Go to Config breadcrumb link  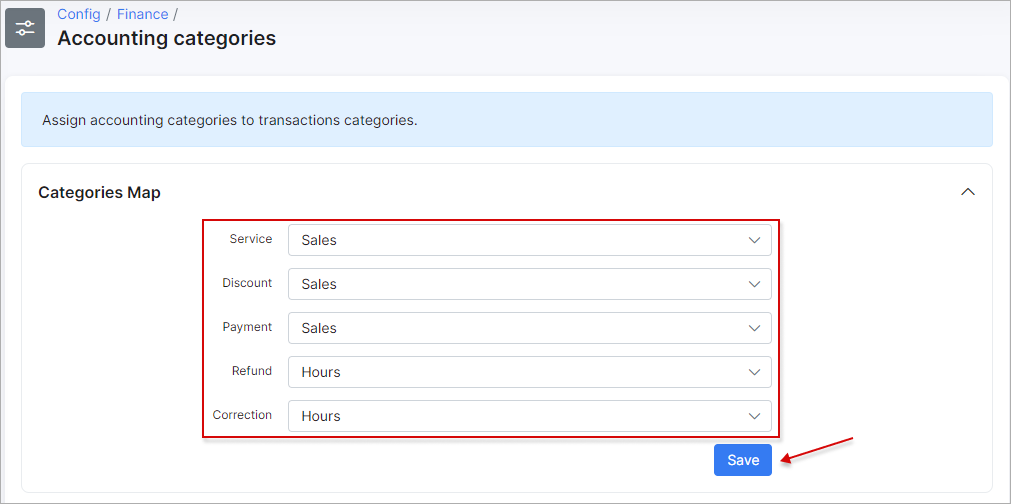[79, 14]
